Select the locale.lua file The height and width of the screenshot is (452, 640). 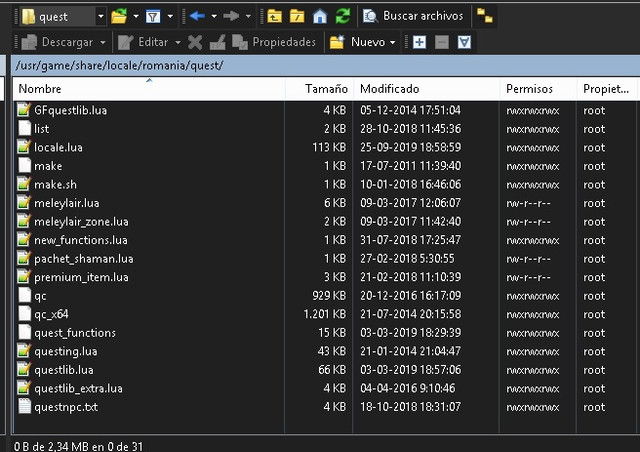tap(58, 147)
